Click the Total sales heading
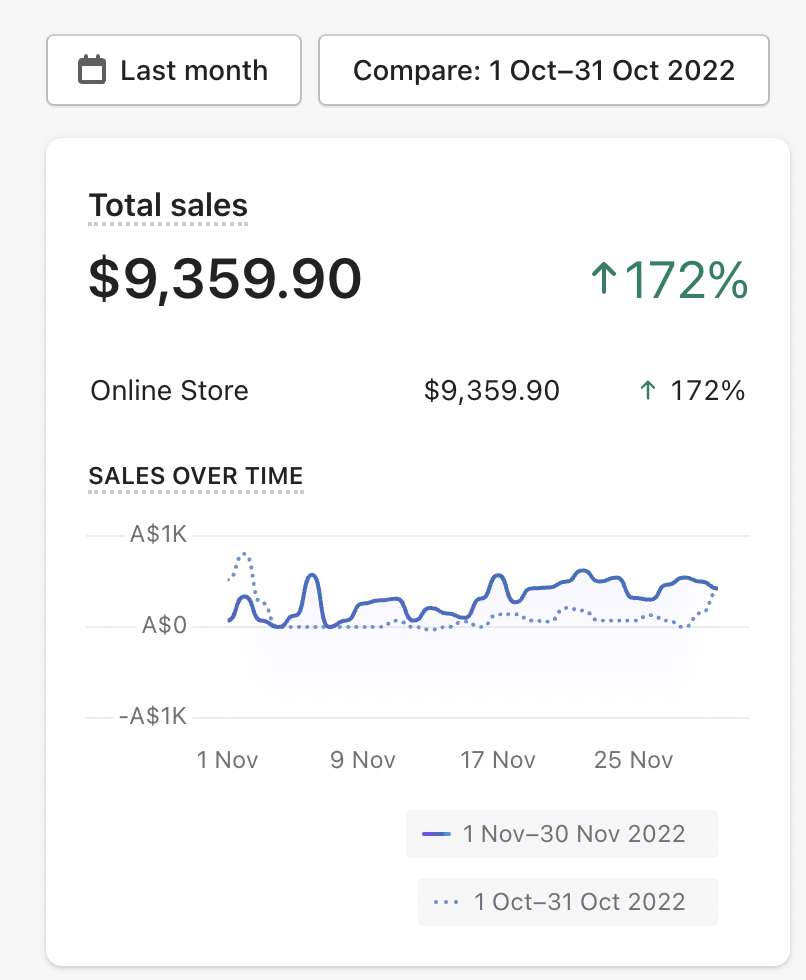Viewport: 806px width, 980px height. (168, 205)
